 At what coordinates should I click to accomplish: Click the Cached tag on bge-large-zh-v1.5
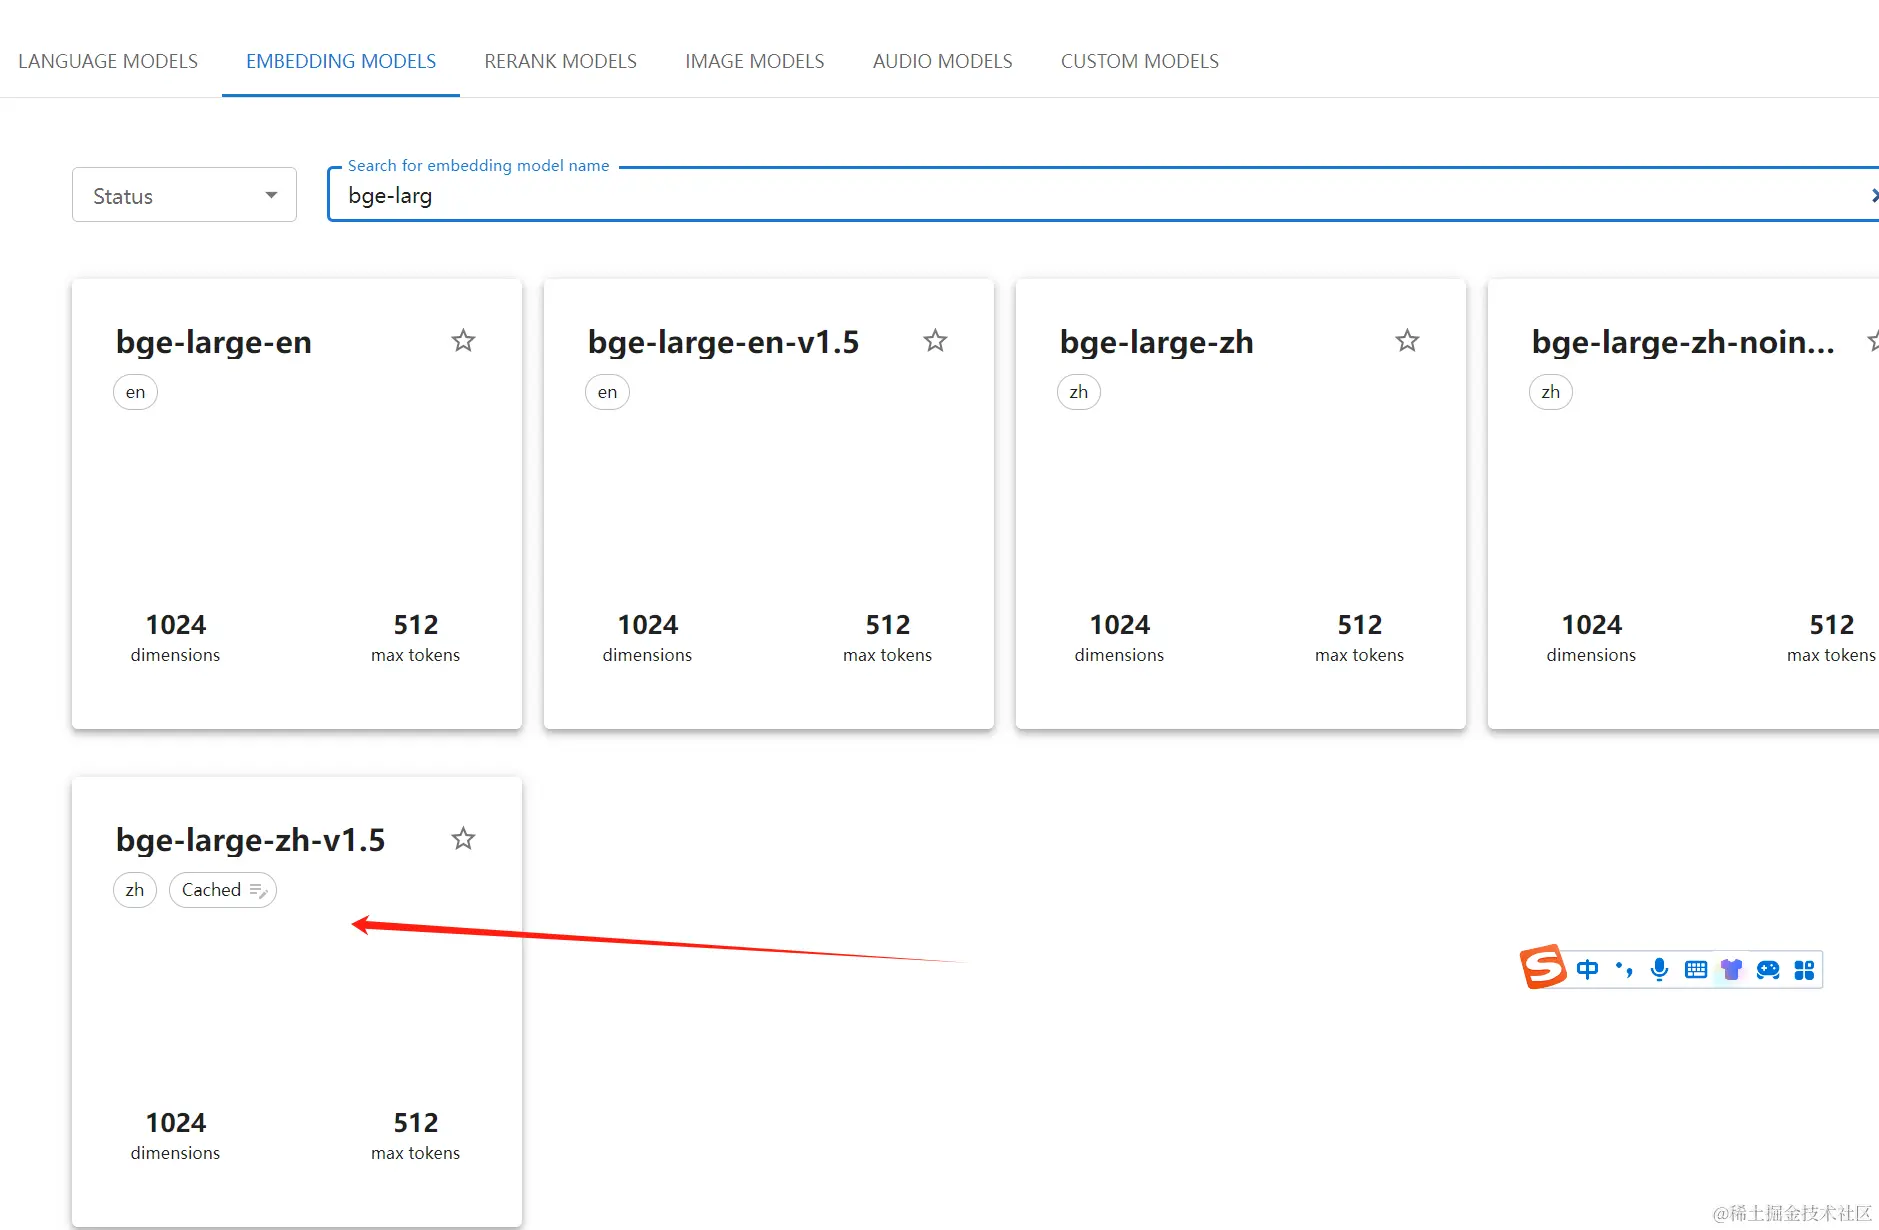222,890
